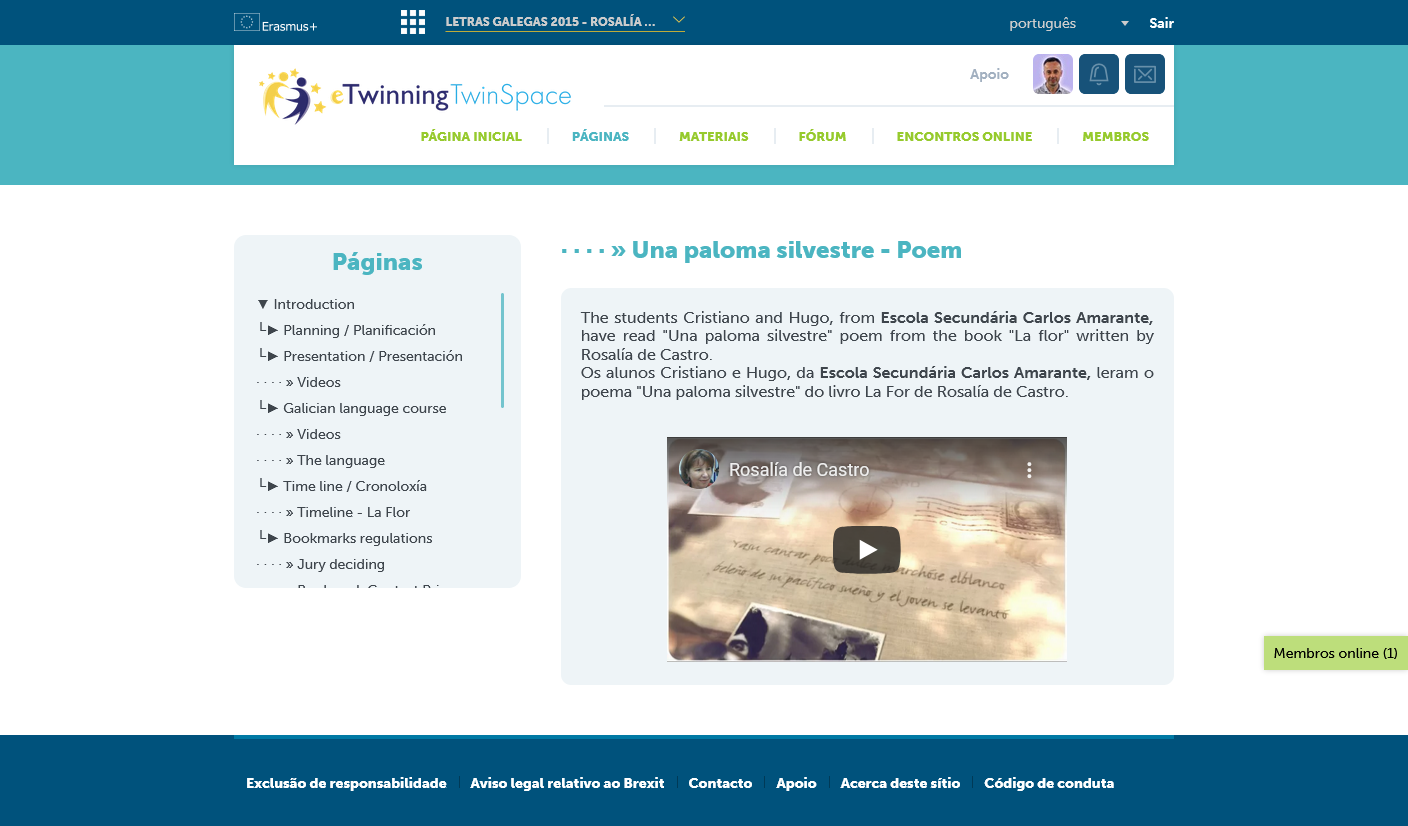This screenshot has width=1408, height=826.
Task: Open the mailbox envelope icon
Action: [1145, 74]
